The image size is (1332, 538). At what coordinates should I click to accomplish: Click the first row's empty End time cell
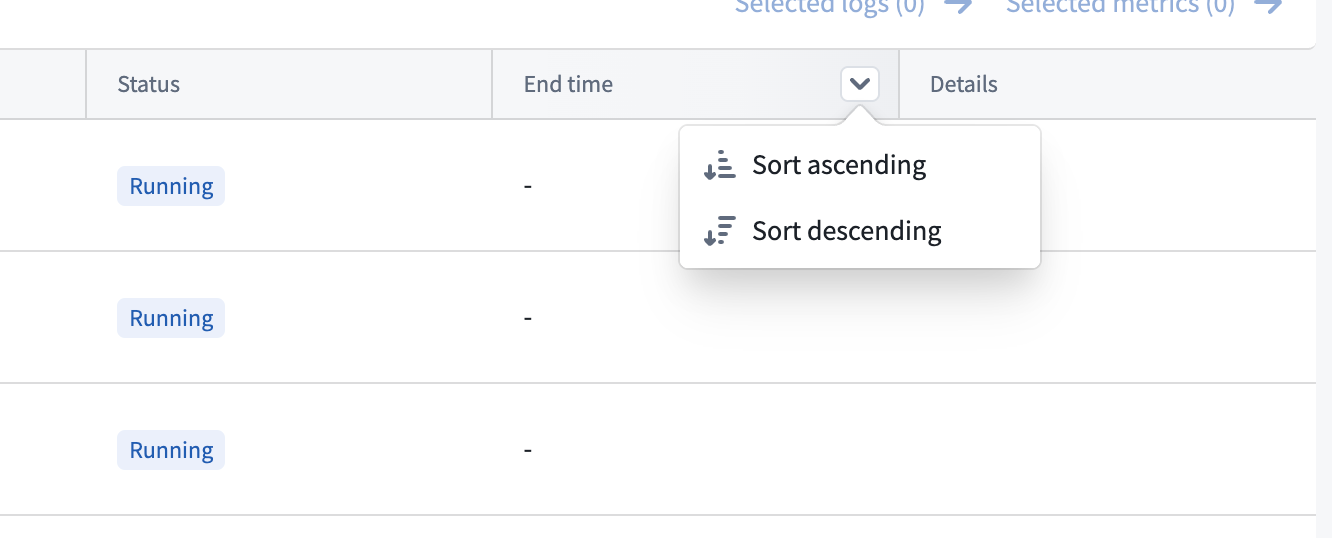click(x=528, y=186)
